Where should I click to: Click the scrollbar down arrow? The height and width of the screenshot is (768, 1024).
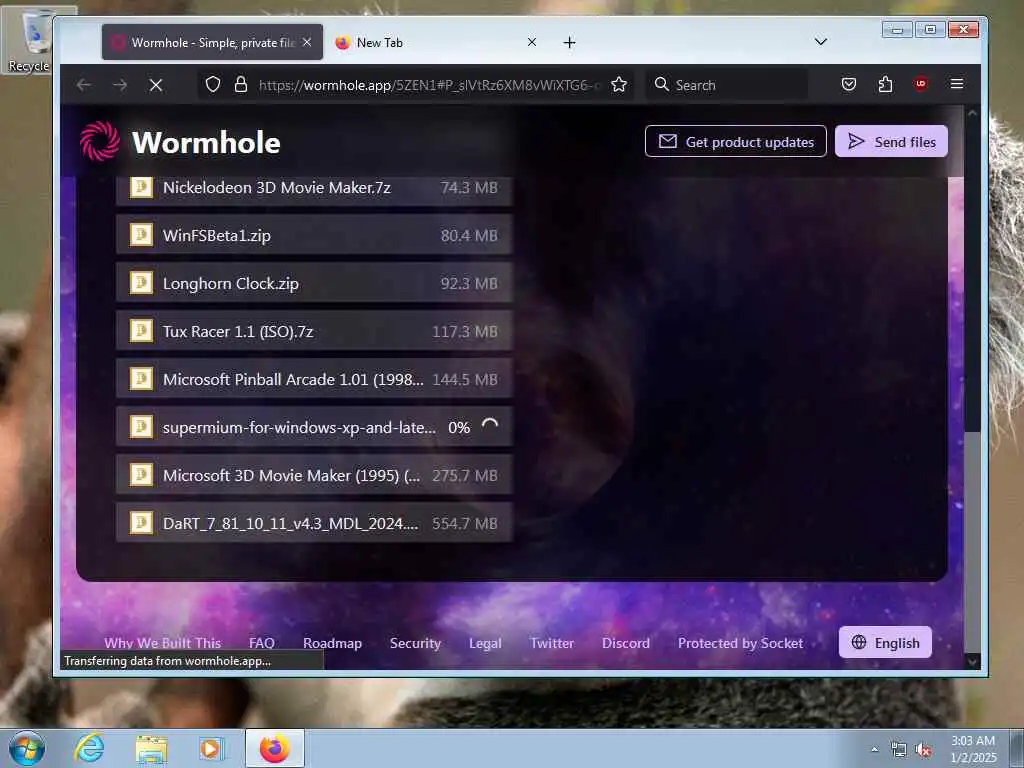point(972,662)
